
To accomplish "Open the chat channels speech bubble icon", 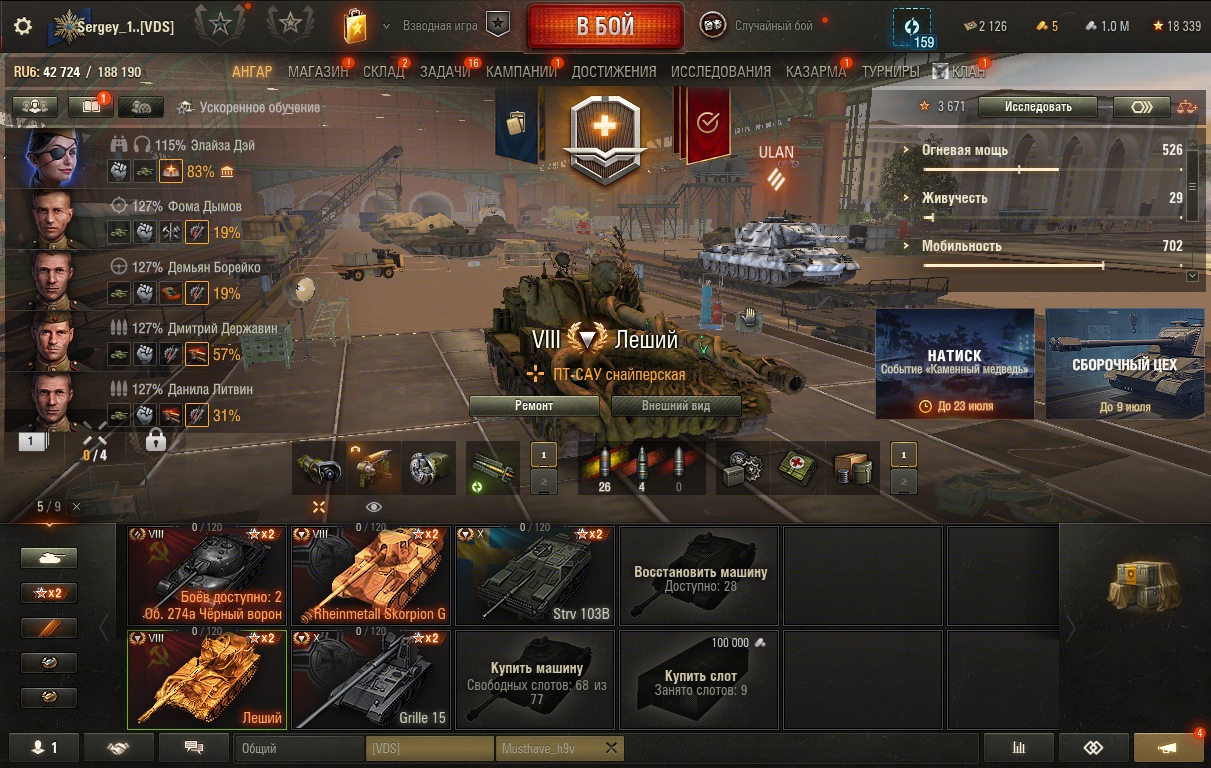I will tap(194, 747).
